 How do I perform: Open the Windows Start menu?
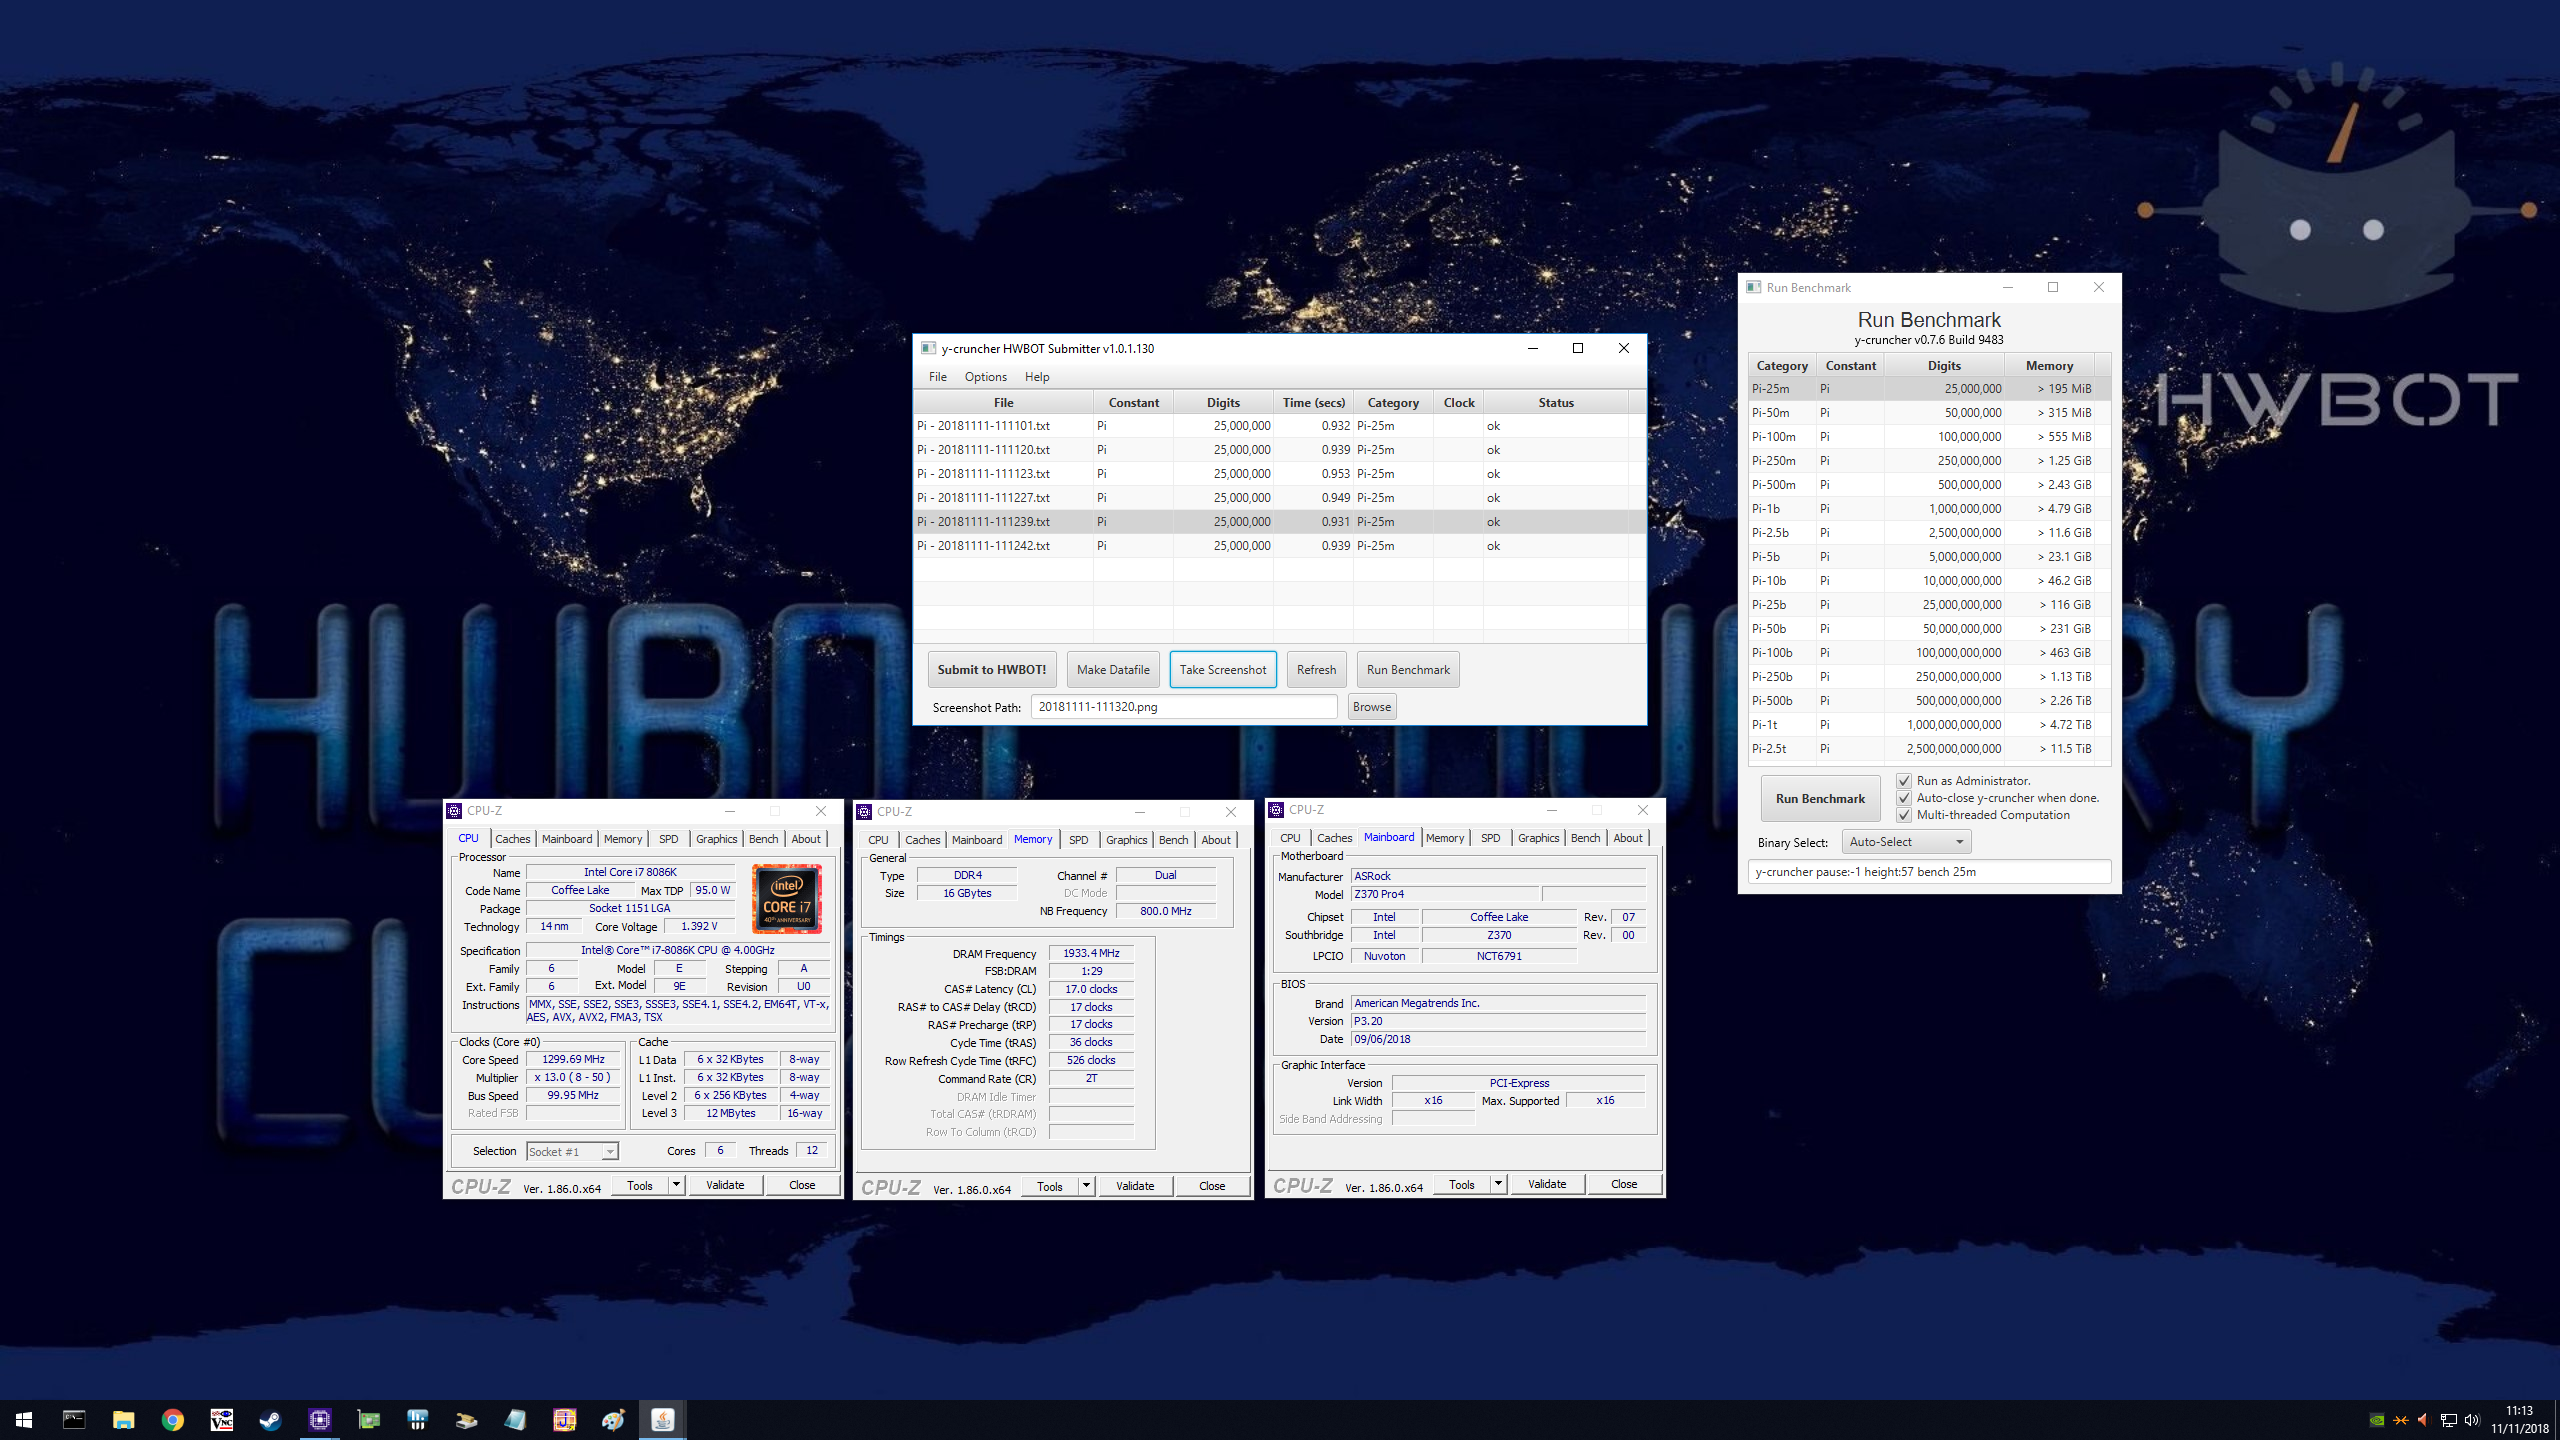tap(24, 1419)
